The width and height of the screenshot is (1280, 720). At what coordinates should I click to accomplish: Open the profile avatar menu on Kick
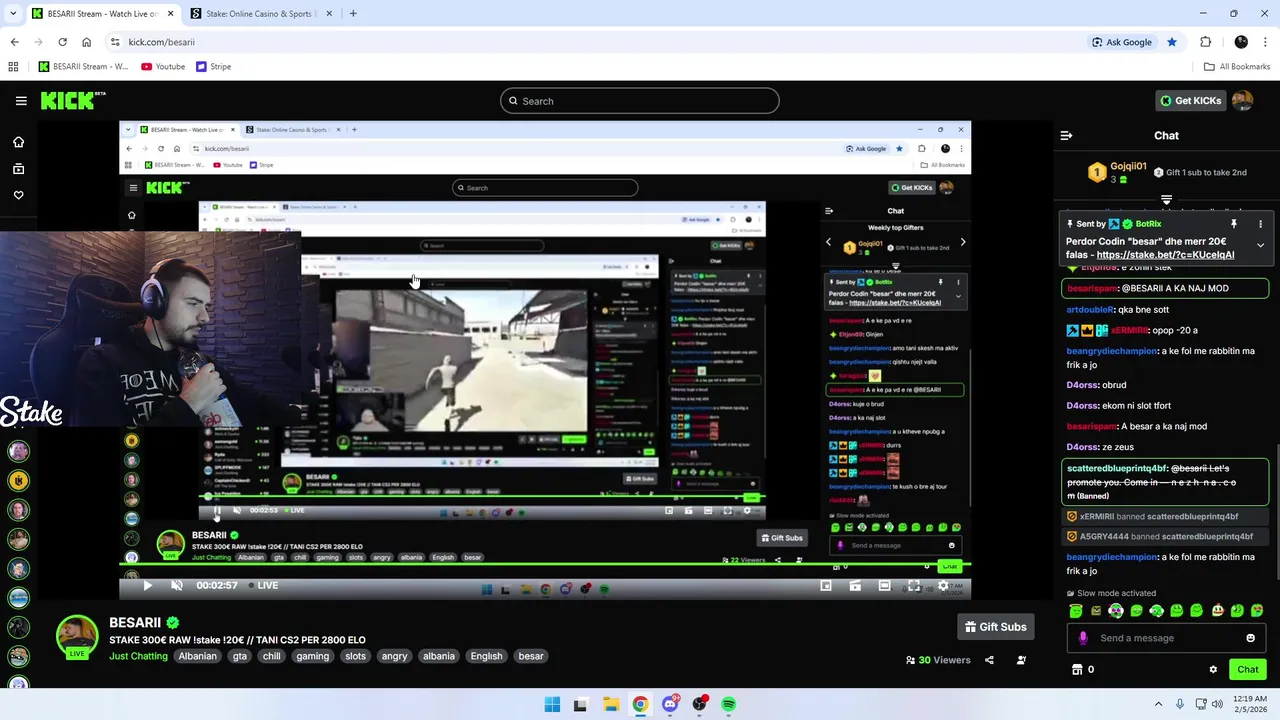tap(1242, 100)
